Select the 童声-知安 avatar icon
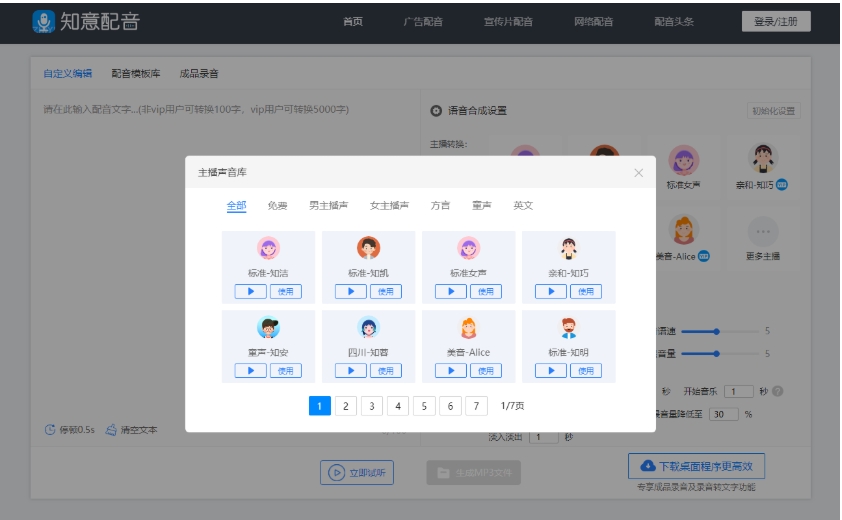 pos(268,327)
